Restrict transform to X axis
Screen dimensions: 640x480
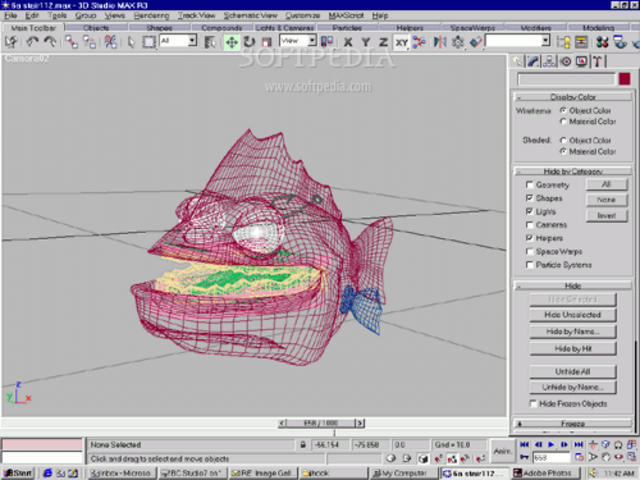point(348,42)
